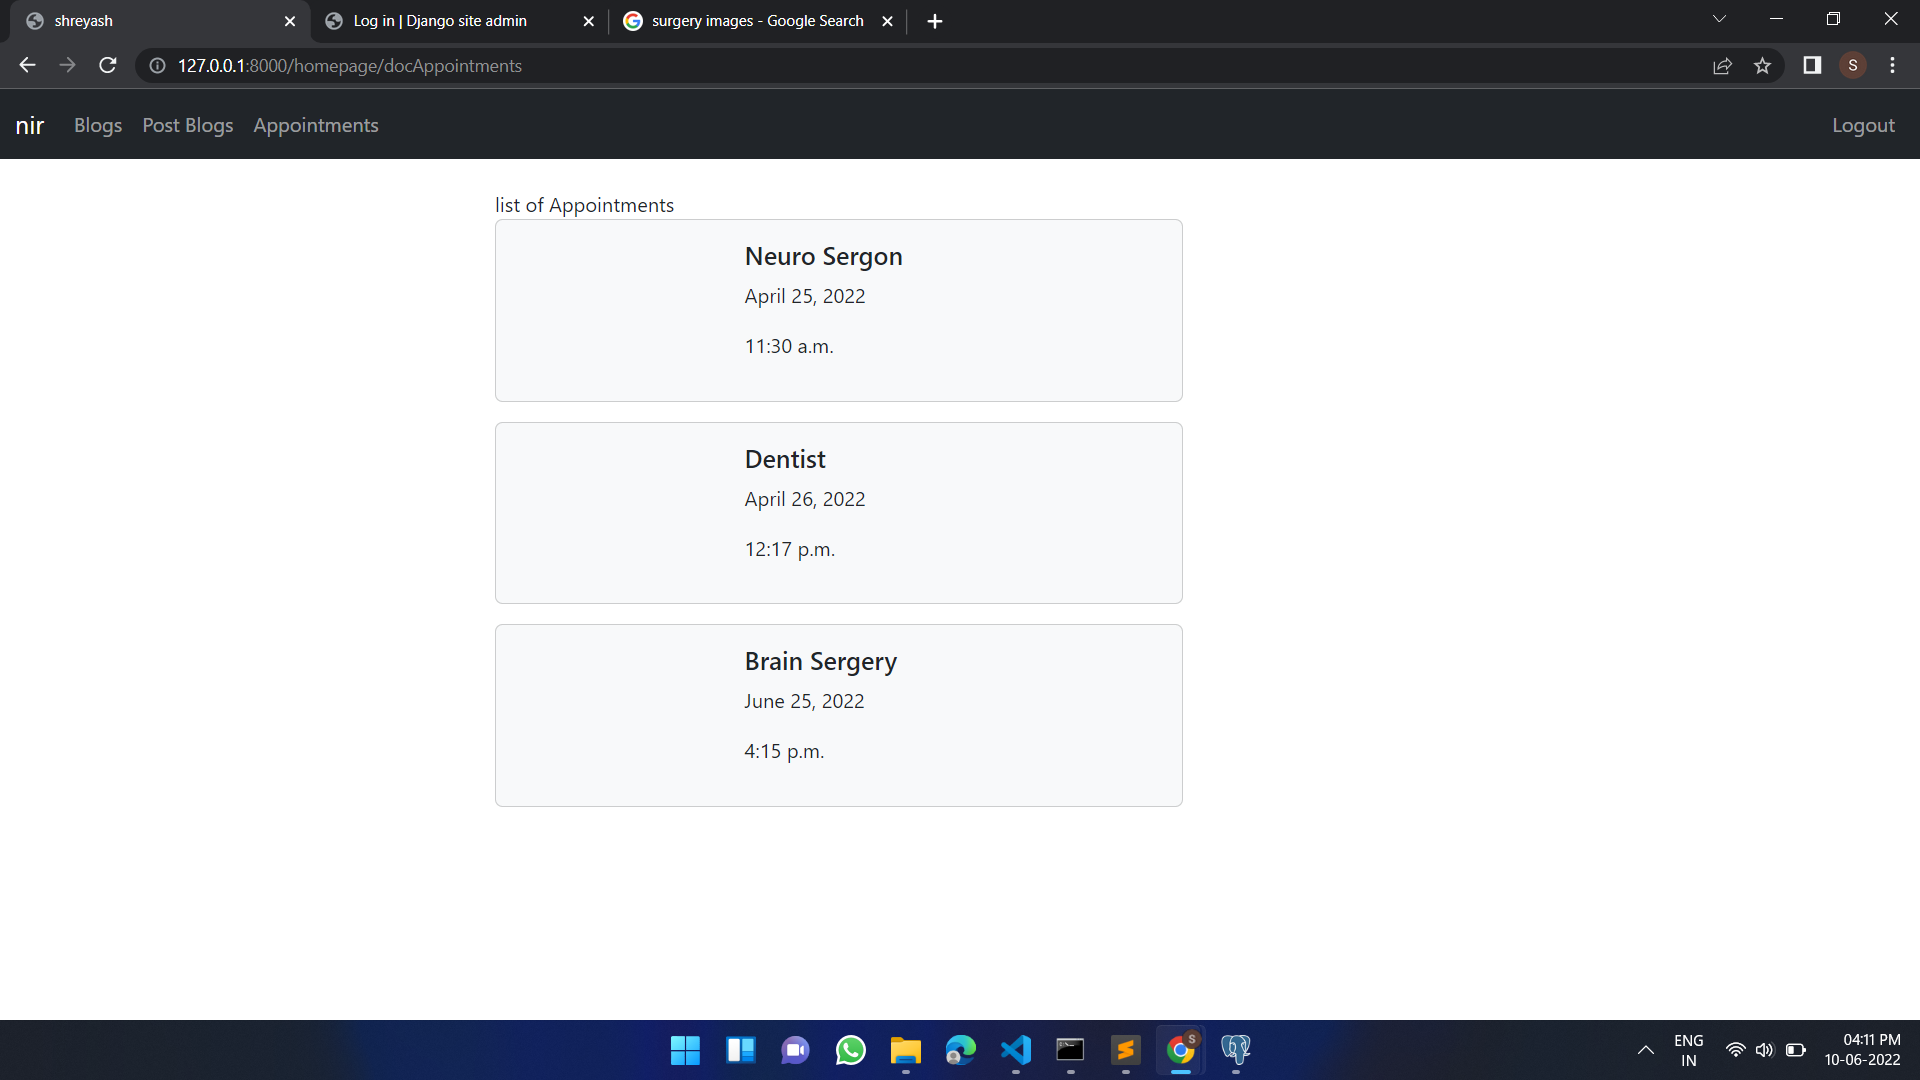
Task: Navigate to Post Blogs
Action: point(187,125)
